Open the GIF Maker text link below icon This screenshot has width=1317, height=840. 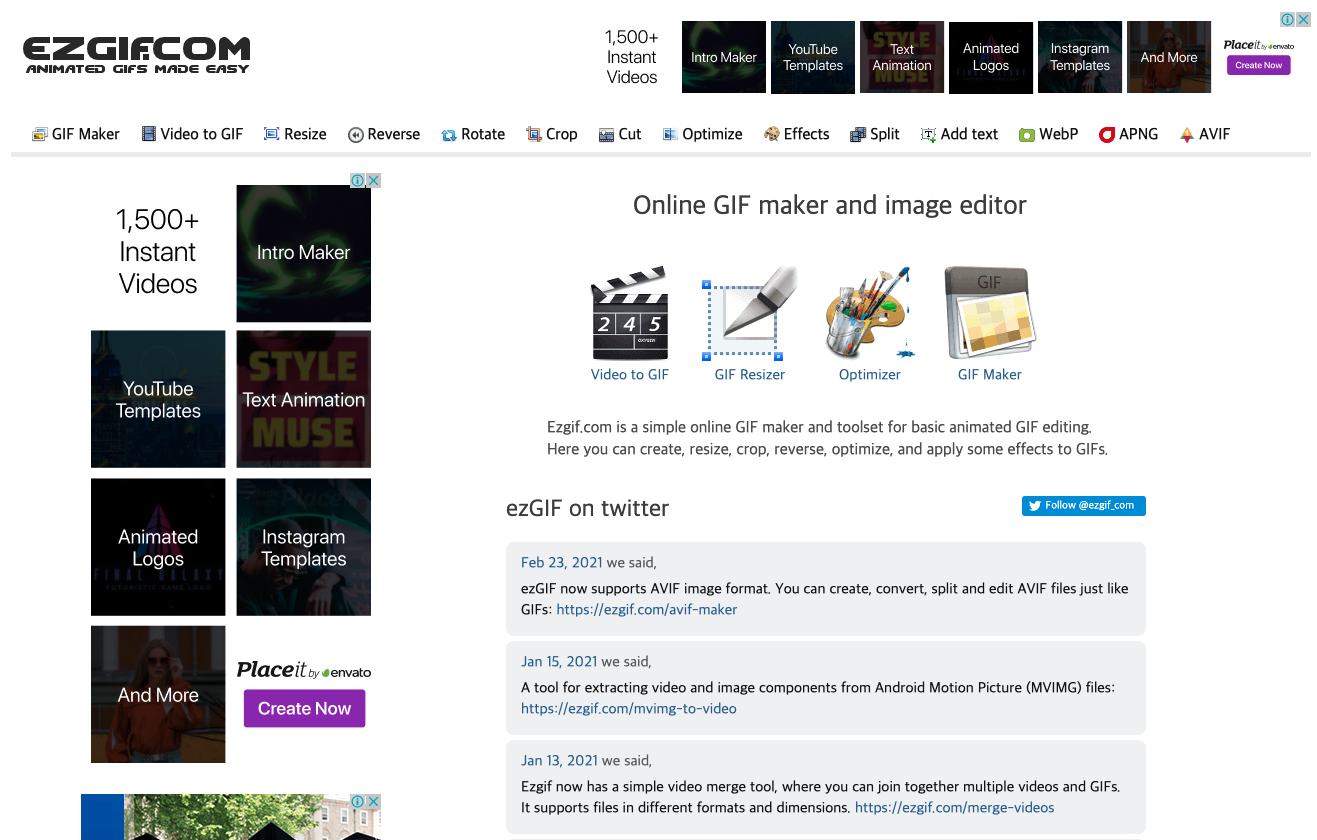point(990,375)
